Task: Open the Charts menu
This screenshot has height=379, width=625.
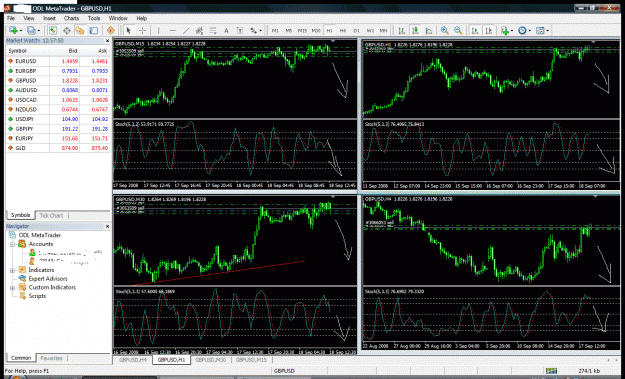Action: tap(71, 18)
